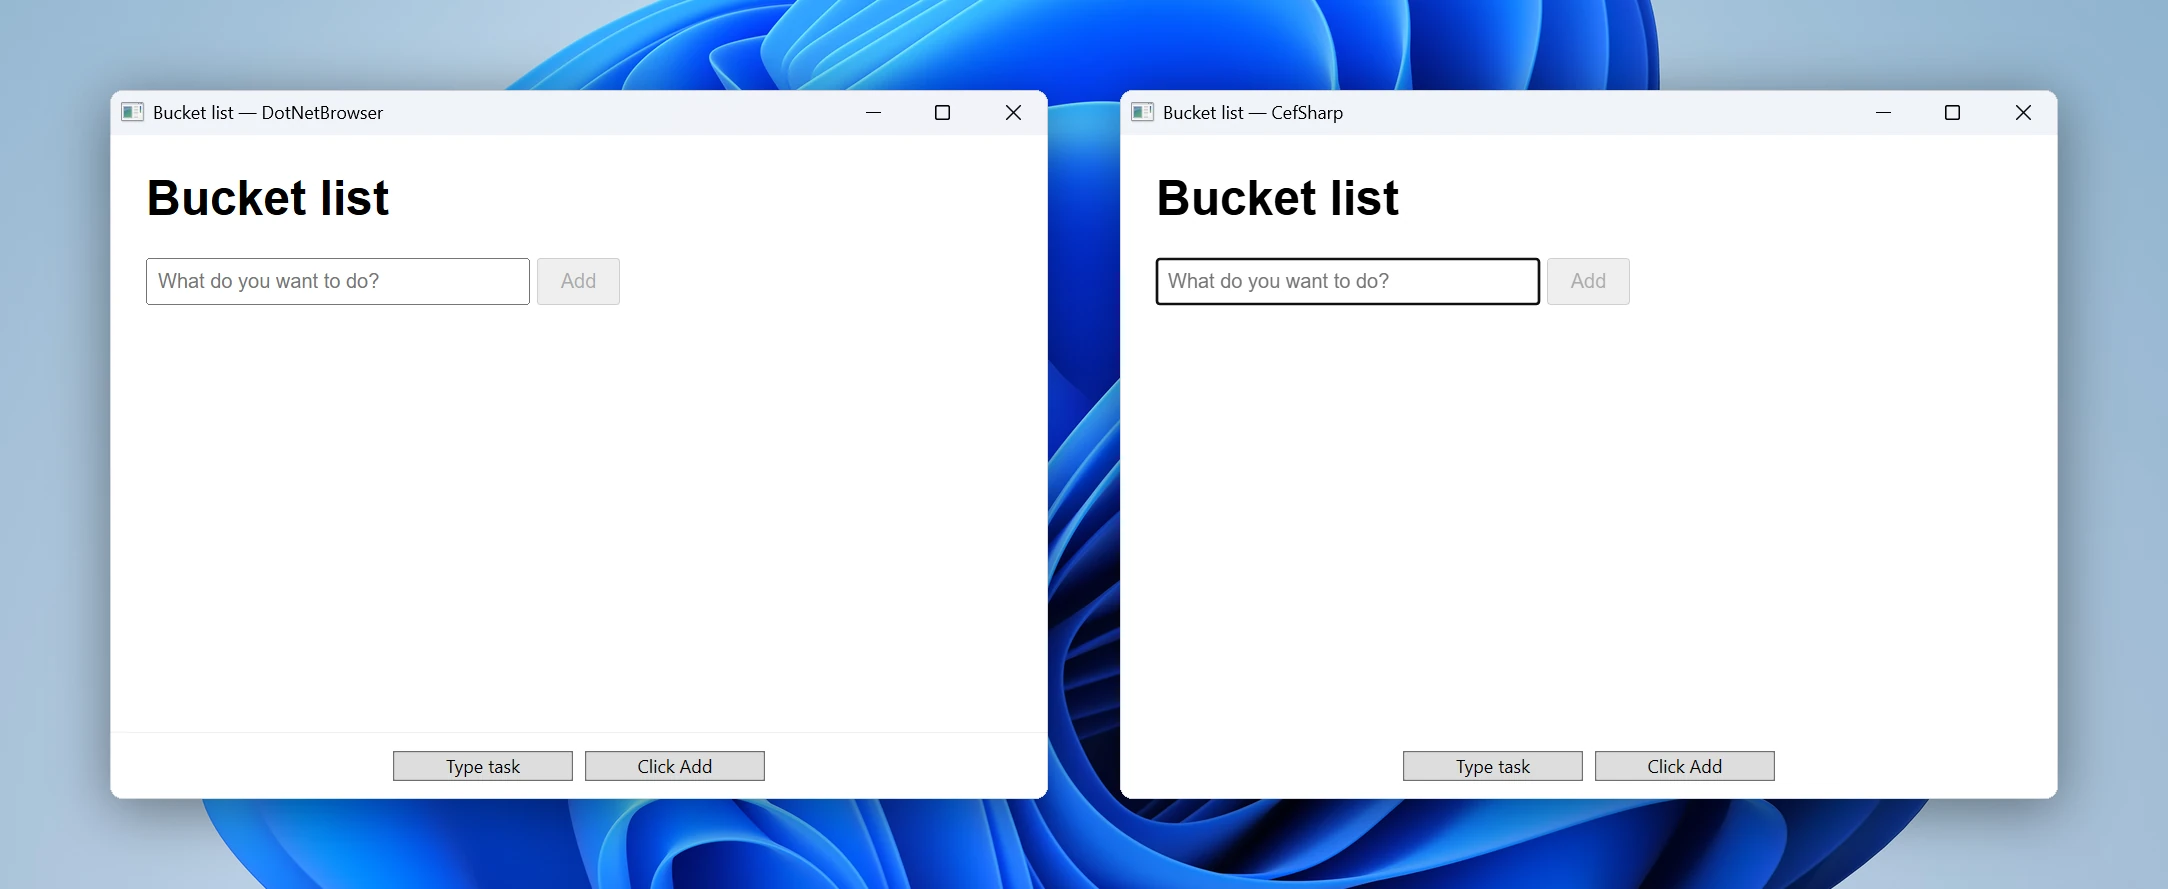Click the 'Bucket list — CefSharp' title text

point(1253,113)
